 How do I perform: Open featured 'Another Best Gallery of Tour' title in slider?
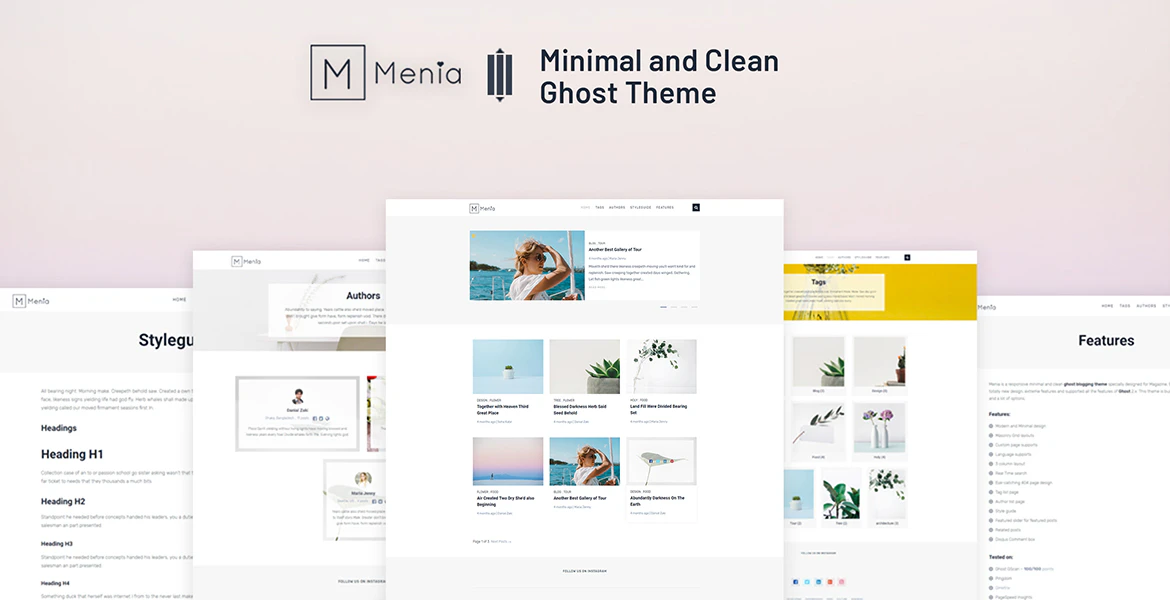pyautogui.click(x=615, y=249)
